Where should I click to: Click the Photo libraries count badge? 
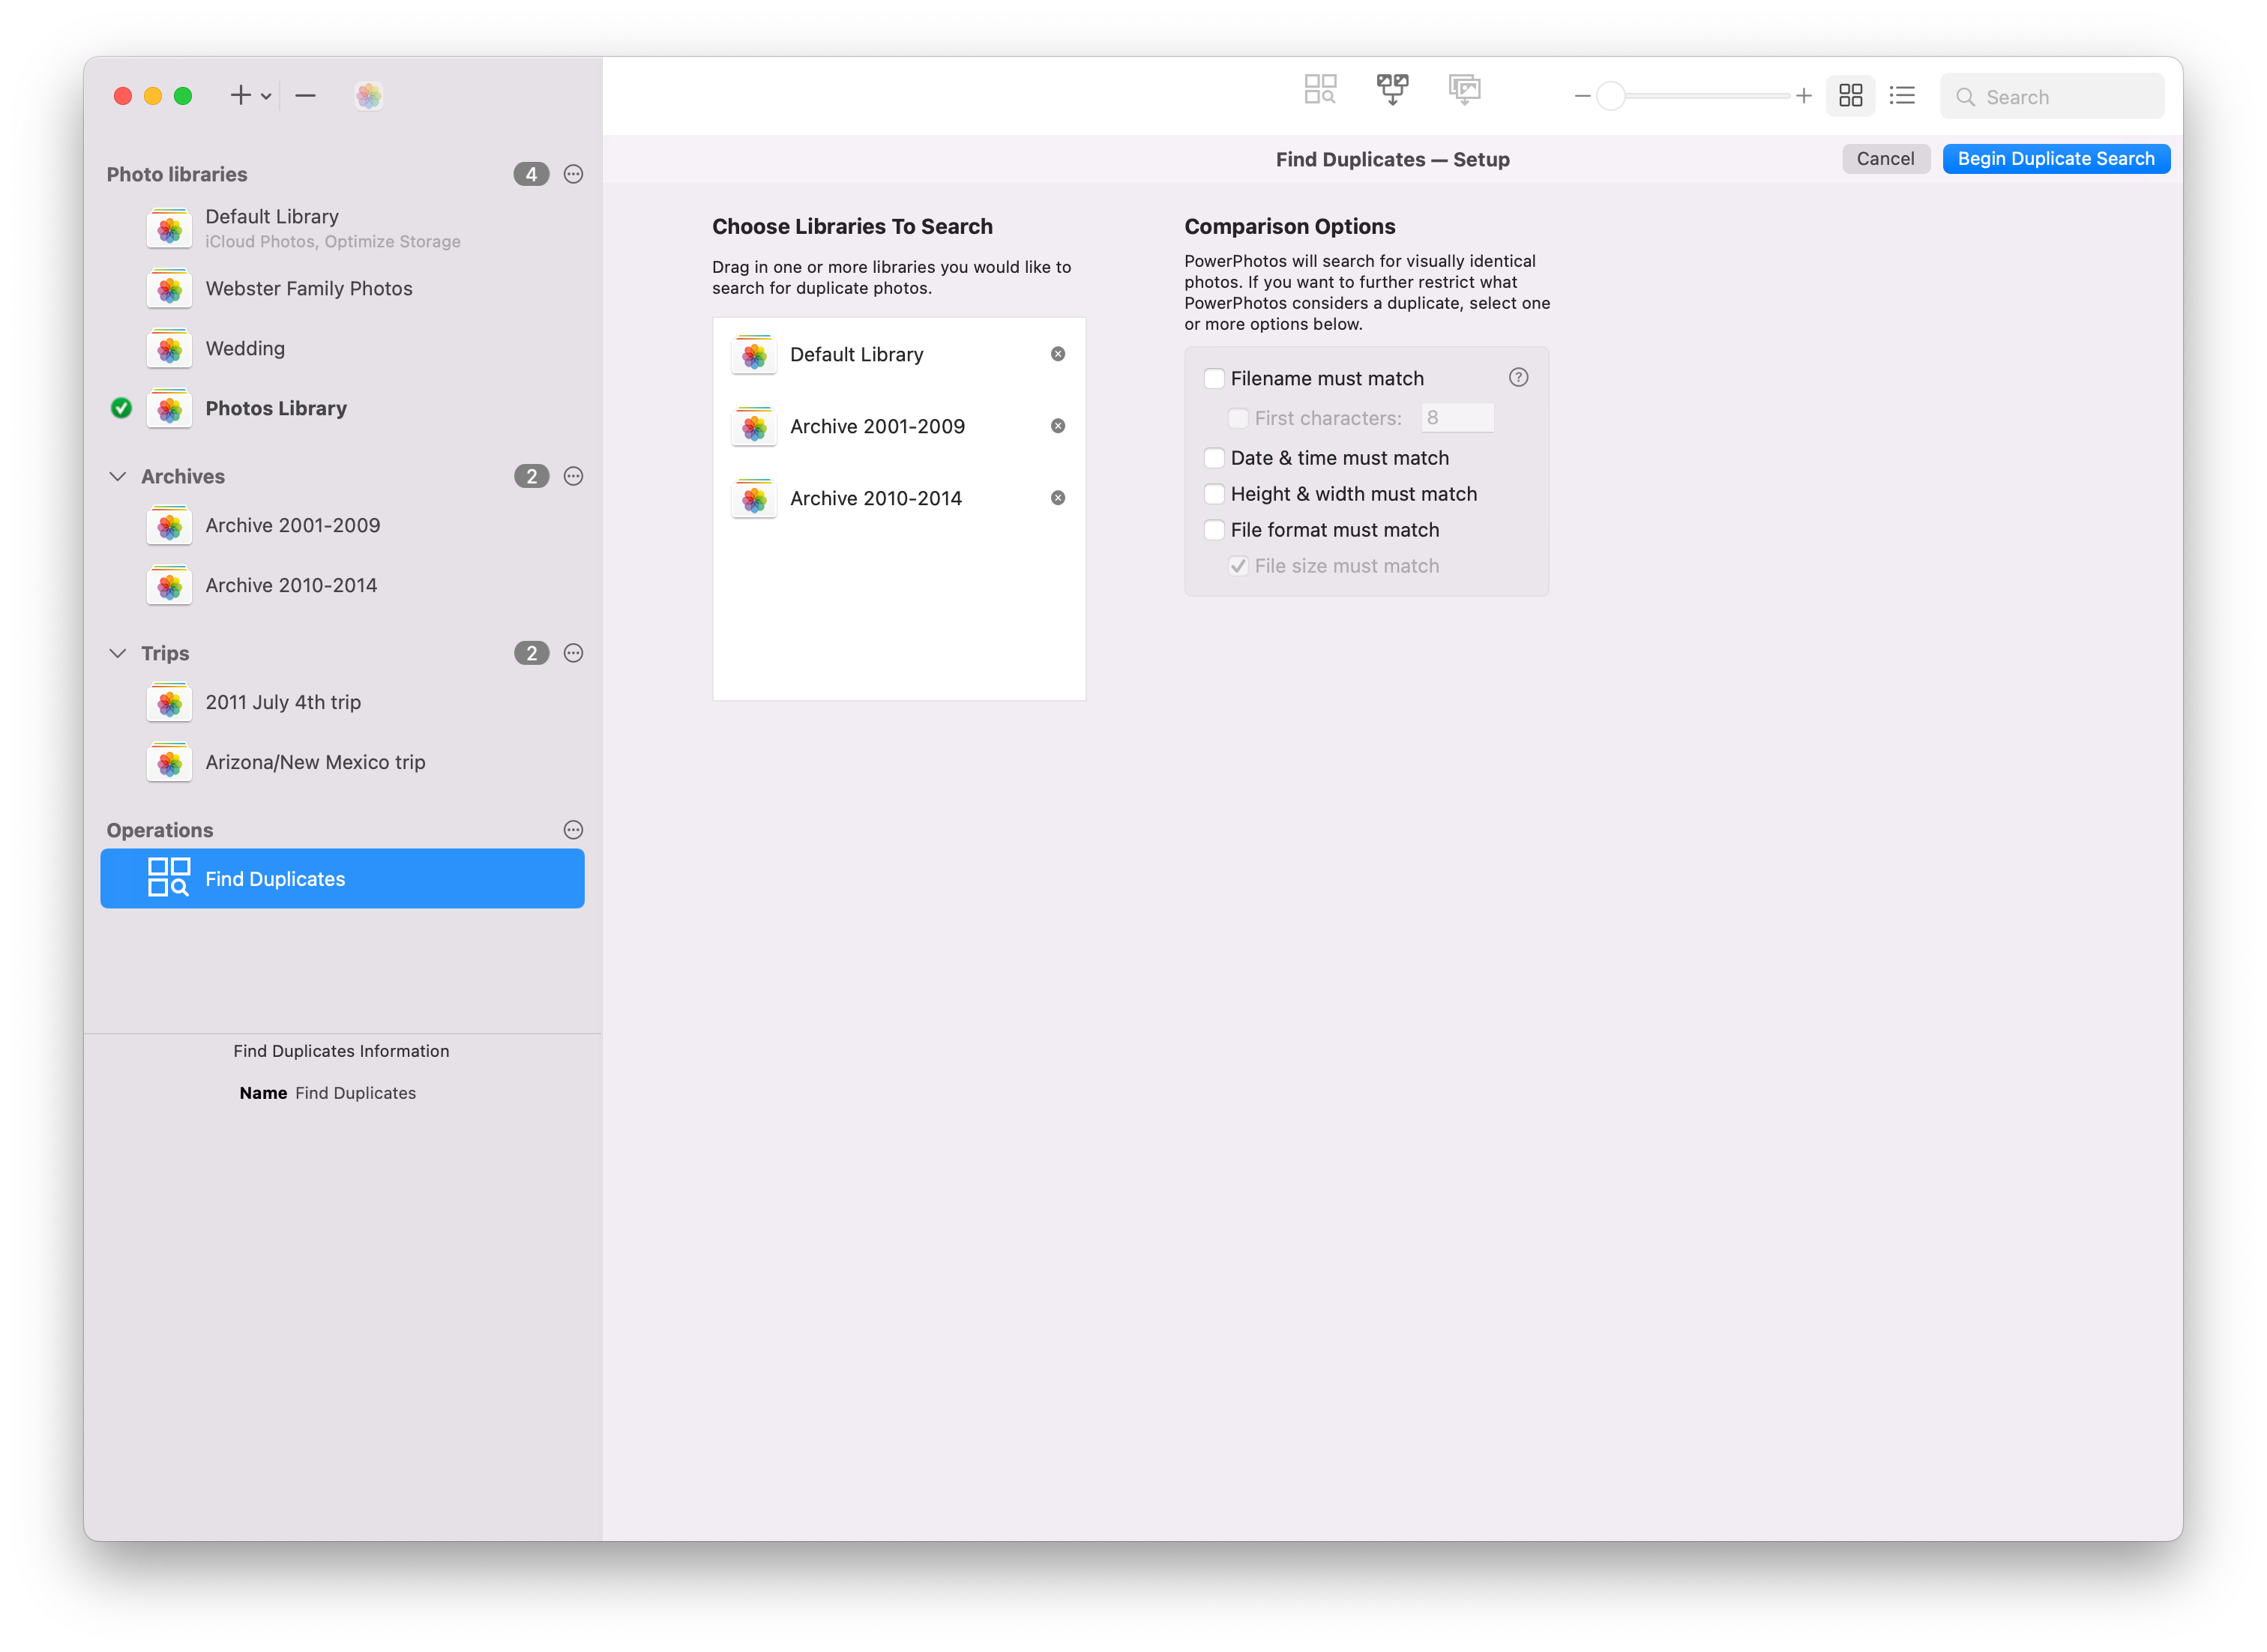[531, 175]
